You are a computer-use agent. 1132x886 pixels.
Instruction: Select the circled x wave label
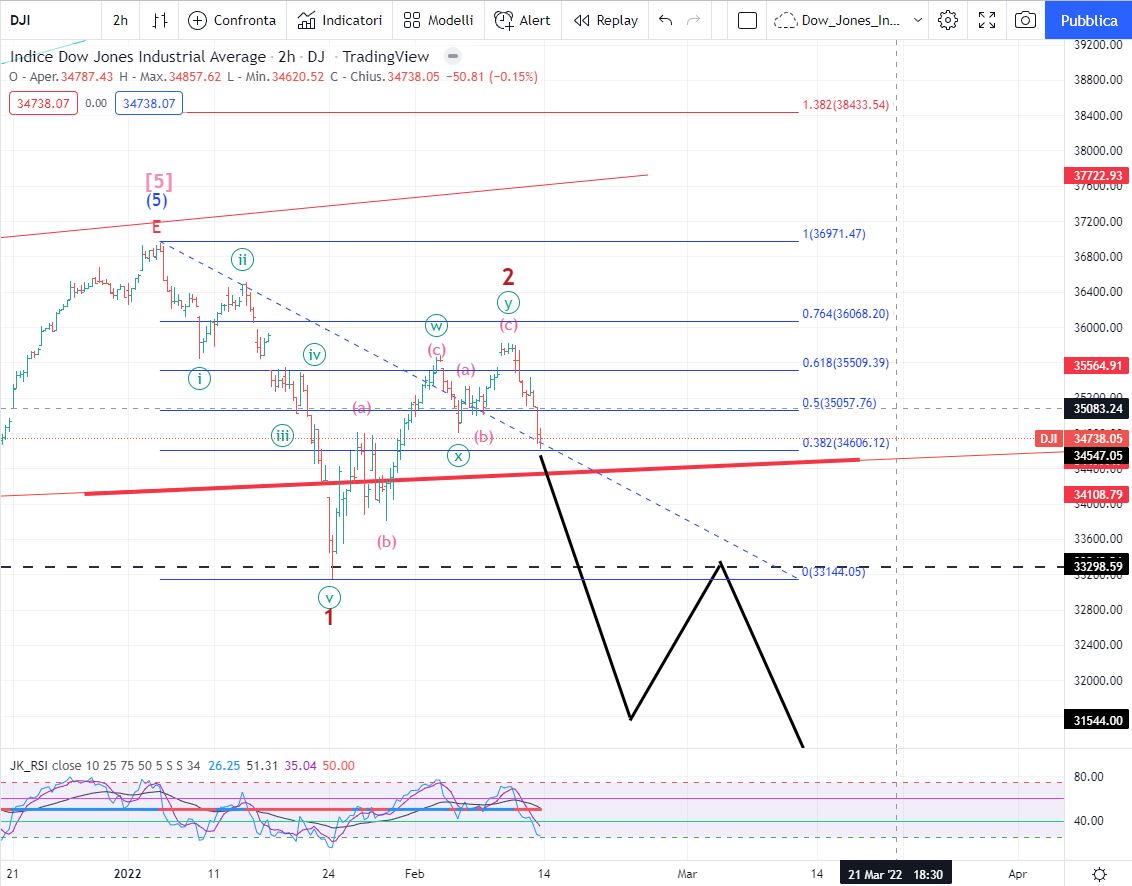click(458, 456)
